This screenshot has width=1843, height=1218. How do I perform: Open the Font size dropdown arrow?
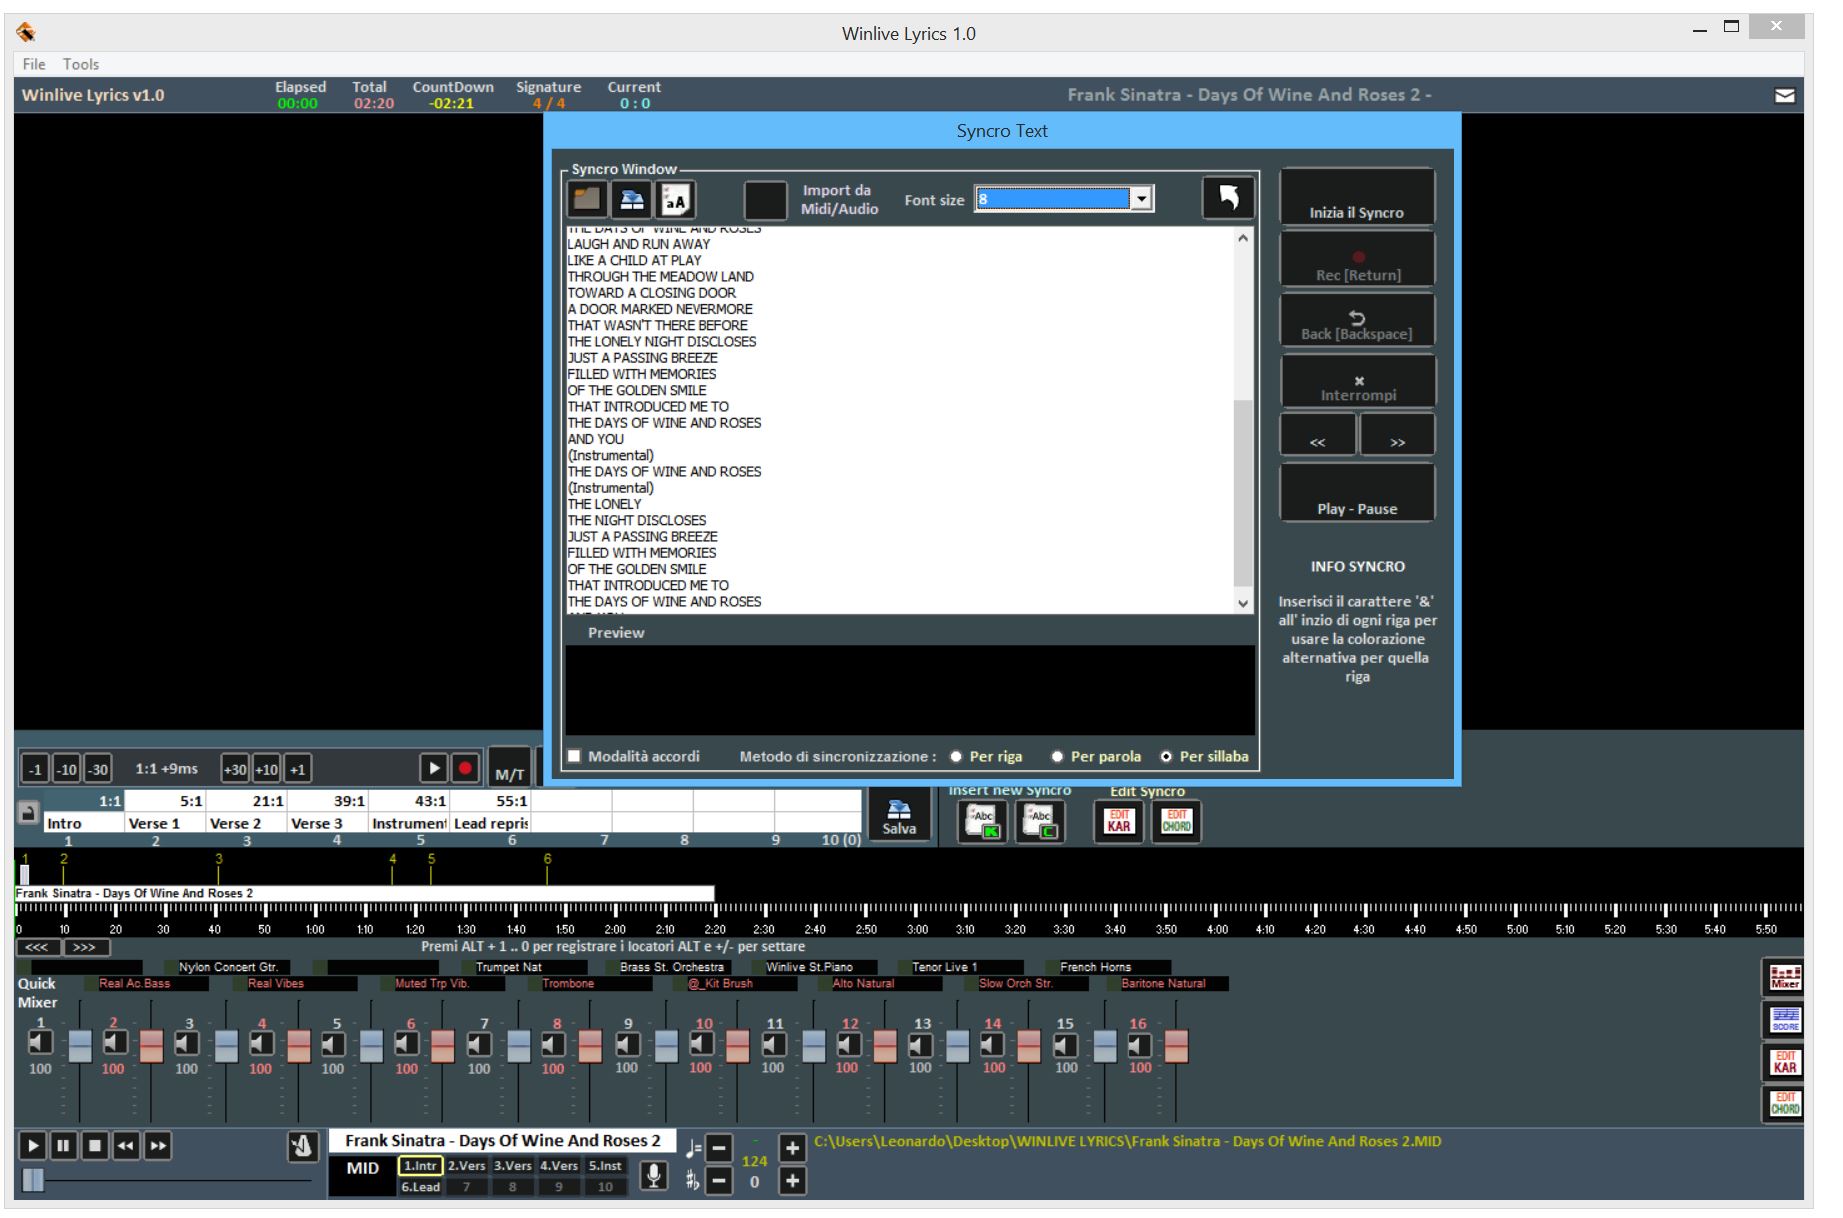pos(1141,199)
